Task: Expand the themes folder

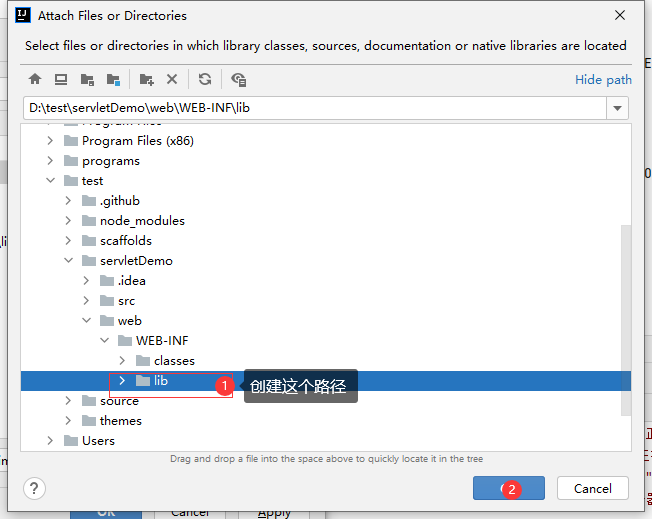Action: click(68, 420)
